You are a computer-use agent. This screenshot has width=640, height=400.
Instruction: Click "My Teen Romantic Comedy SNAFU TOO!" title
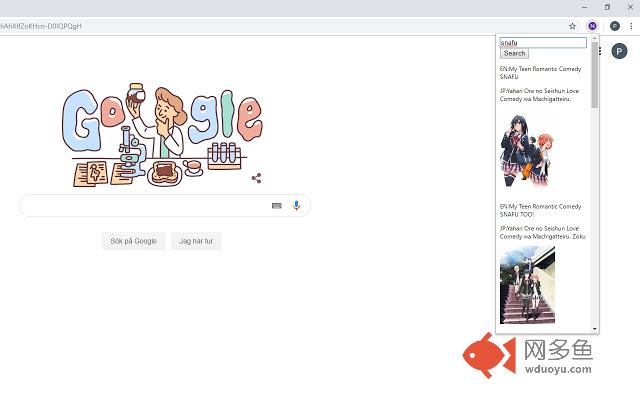(x=540, y=210)
